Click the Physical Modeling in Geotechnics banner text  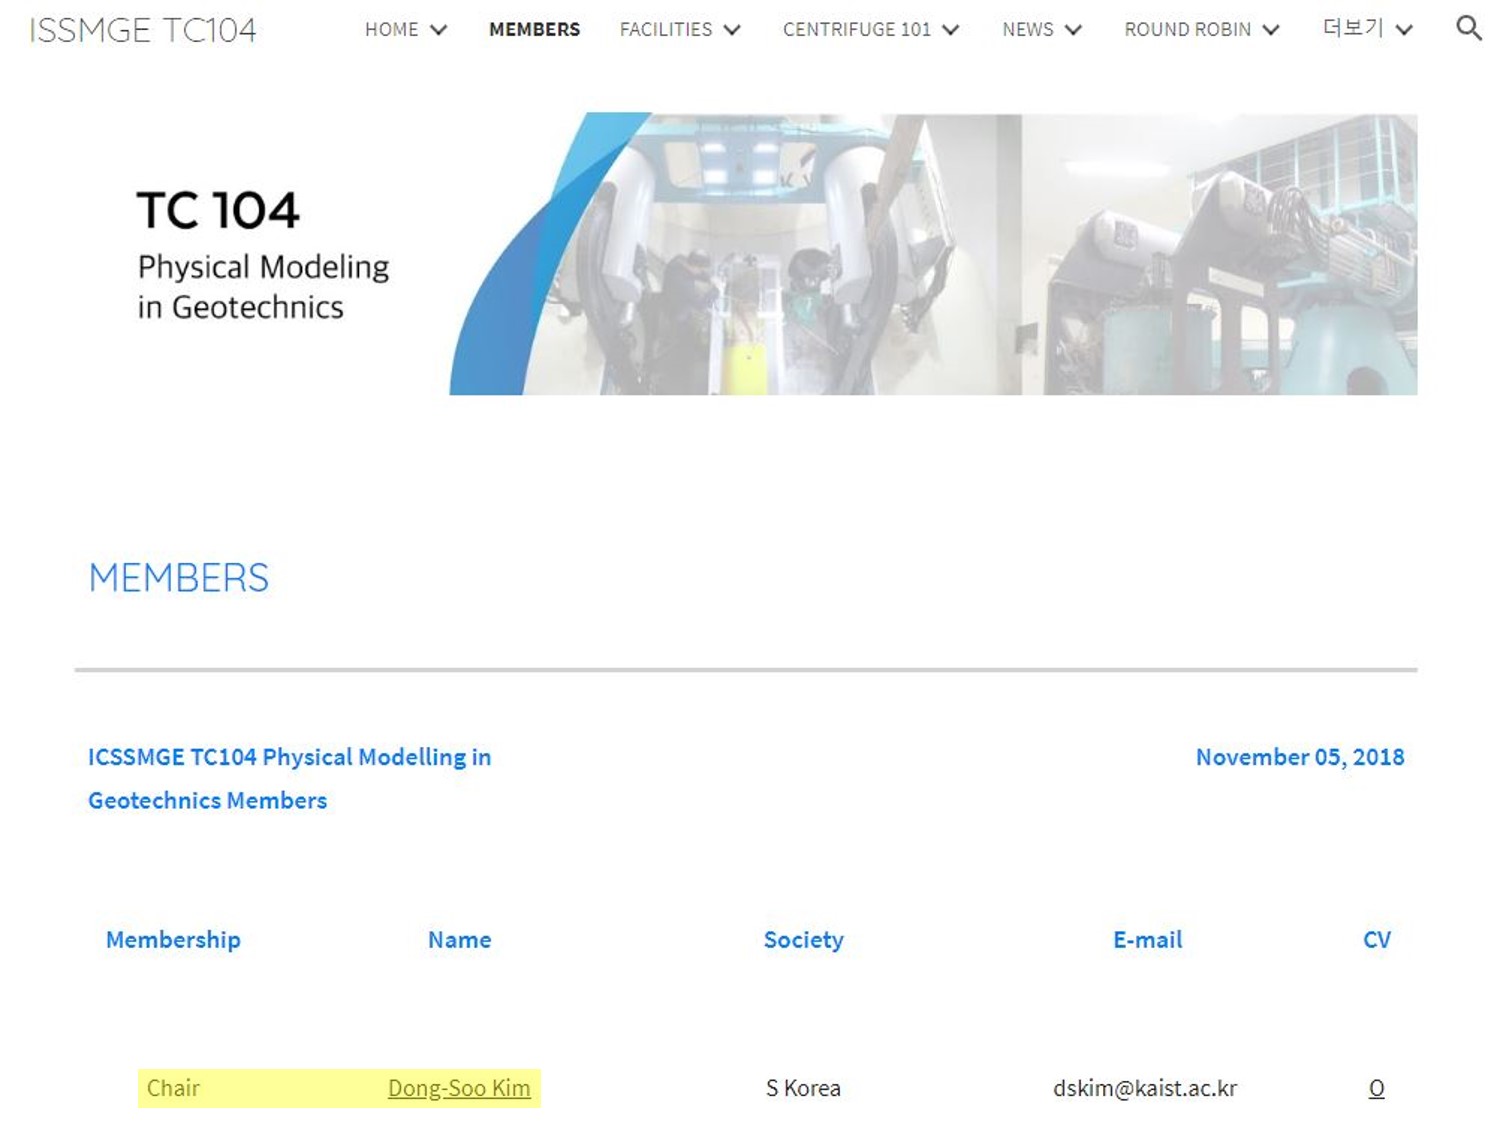[x=263, y=287]
